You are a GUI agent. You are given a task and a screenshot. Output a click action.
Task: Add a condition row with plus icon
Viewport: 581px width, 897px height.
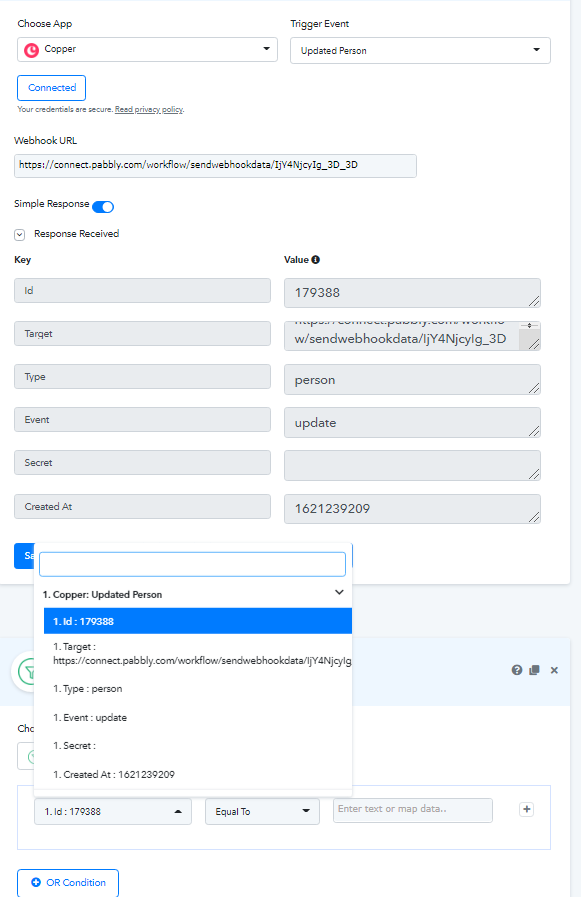coord(527,809)
